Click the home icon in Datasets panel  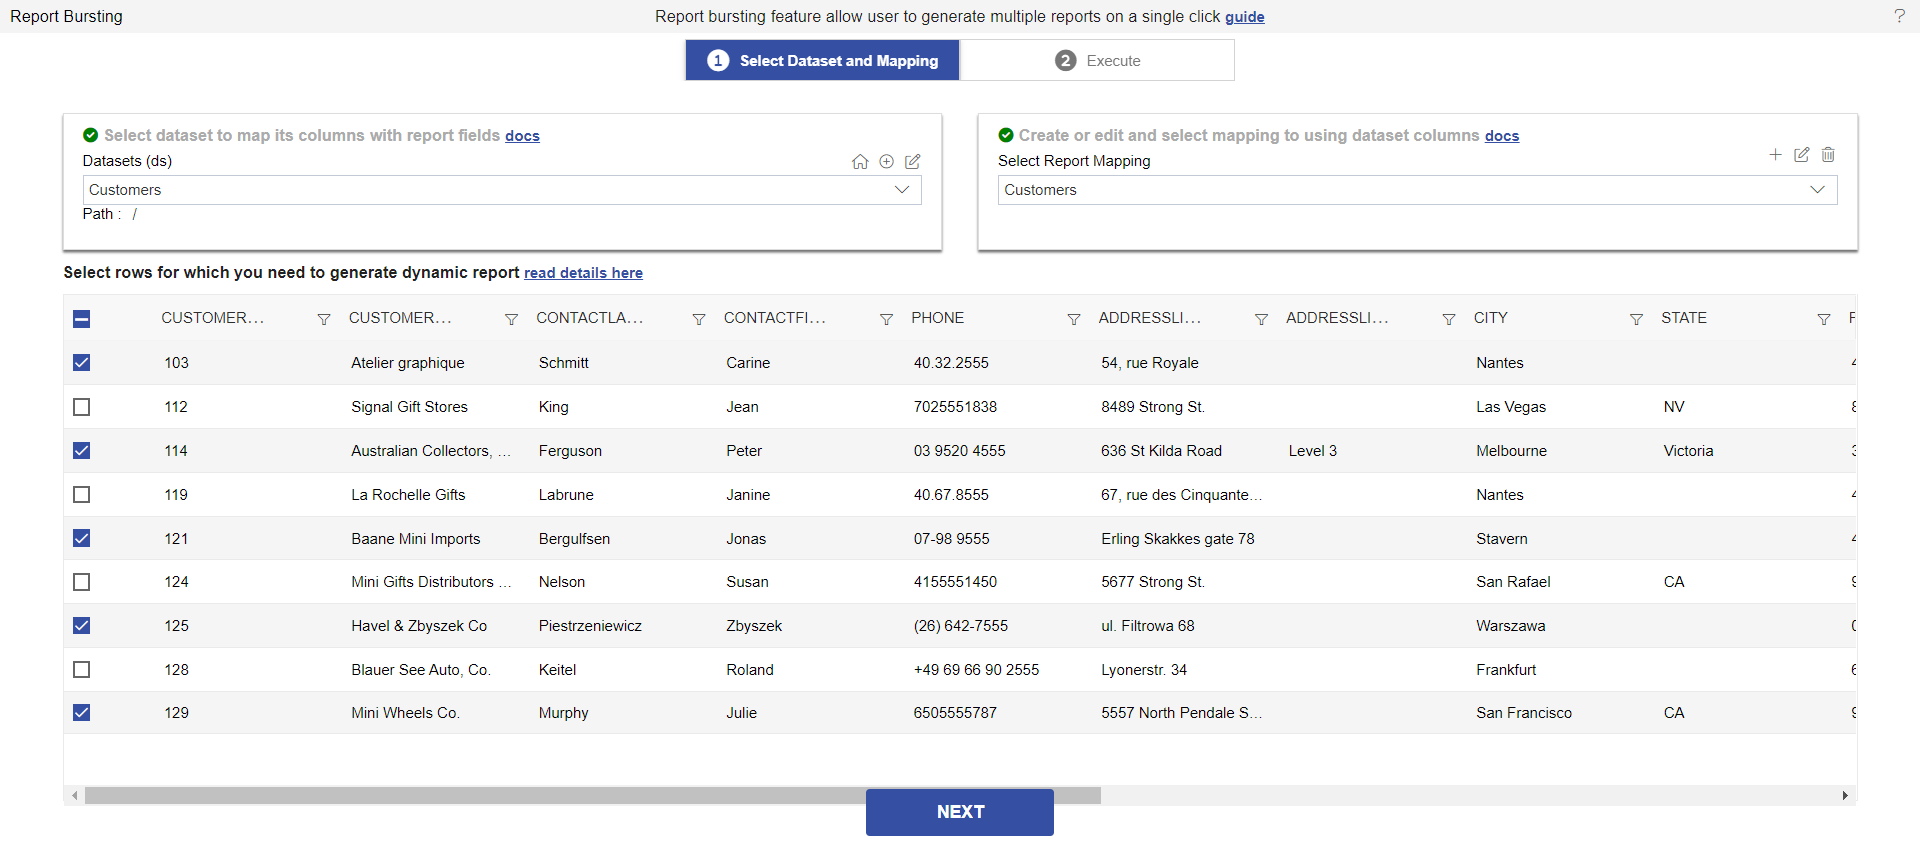(x=860, y=162)
